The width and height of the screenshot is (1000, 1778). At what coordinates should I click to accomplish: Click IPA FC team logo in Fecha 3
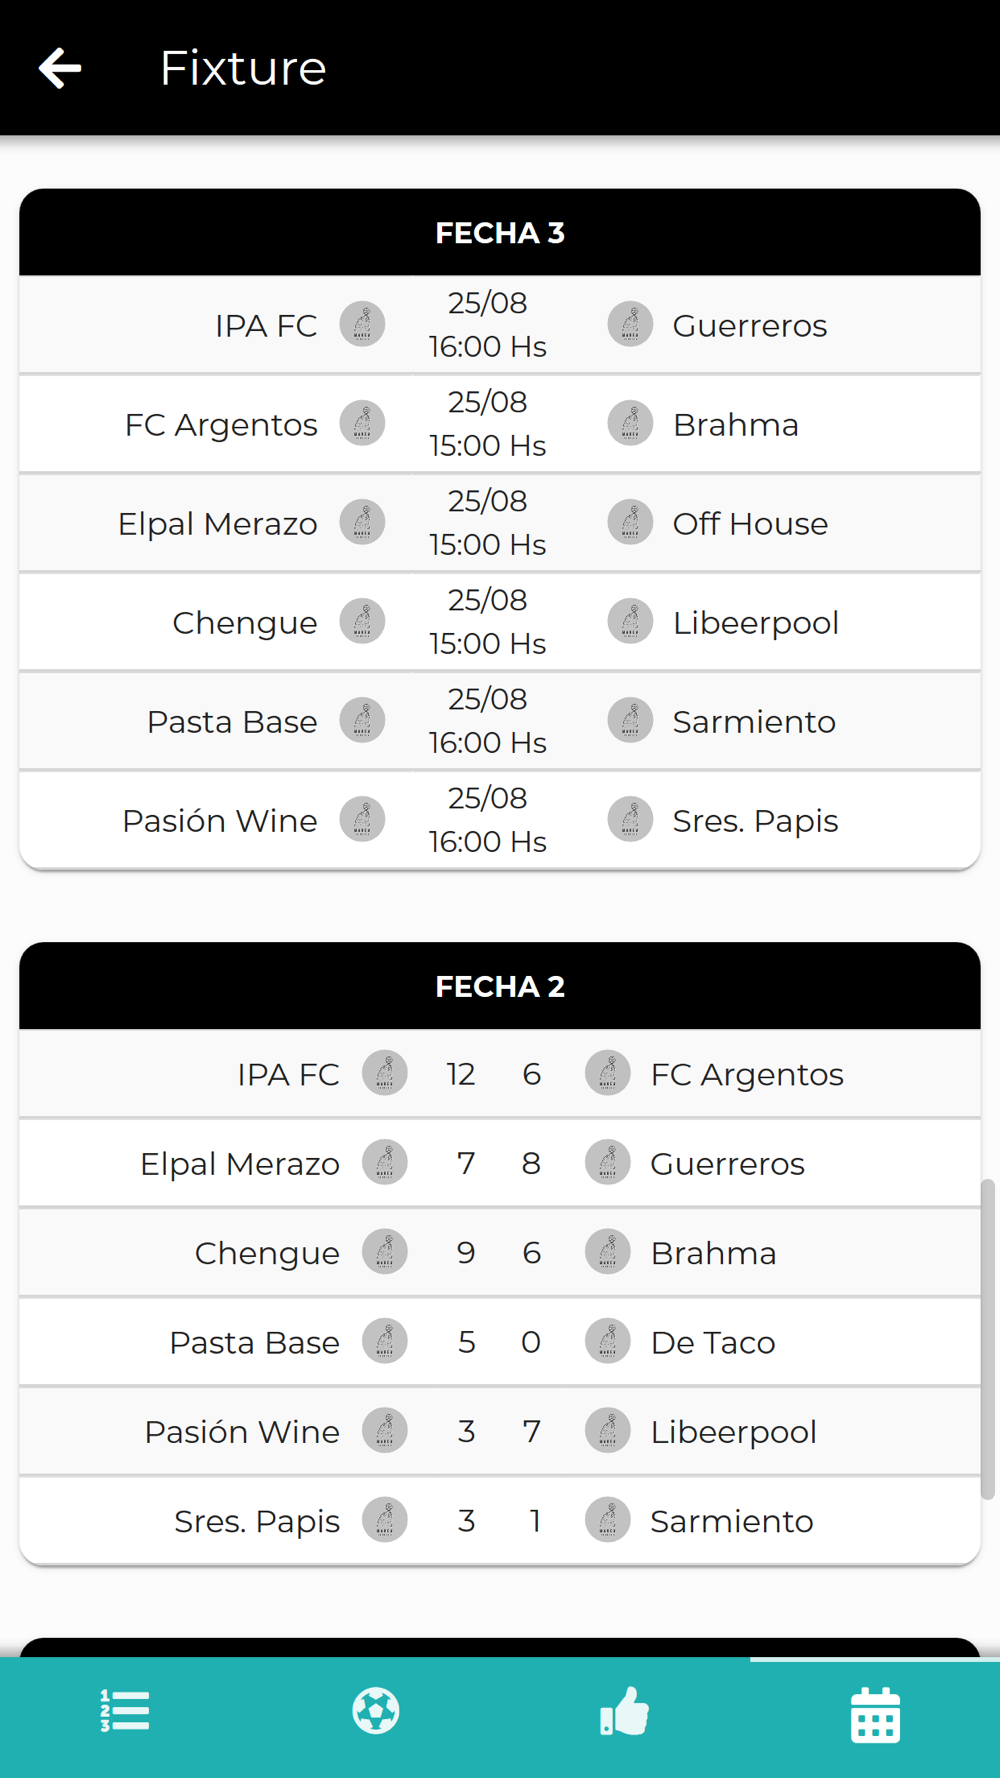(x=362, y=325)
